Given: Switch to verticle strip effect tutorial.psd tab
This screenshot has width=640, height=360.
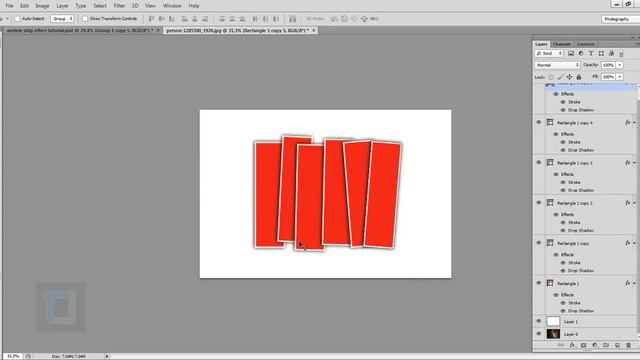Looking at the screenshot, I should pyautogui.click(x=82, y=31).
